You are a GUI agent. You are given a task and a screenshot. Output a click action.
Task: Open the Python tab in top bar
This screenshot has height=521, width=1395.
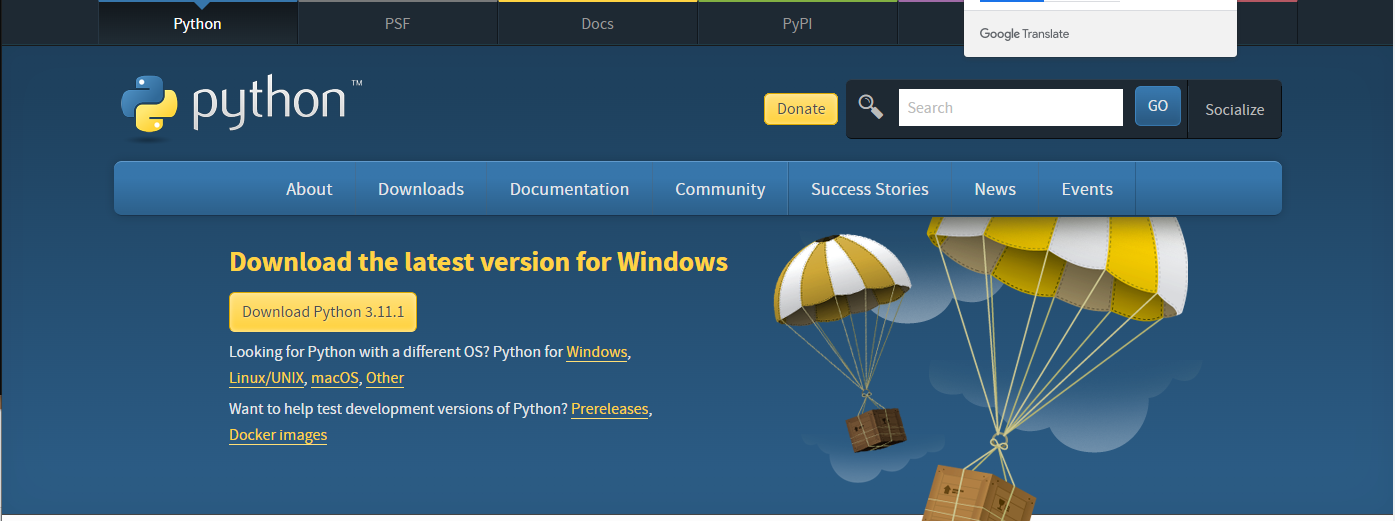pyautogui.click(x=198, y=23)
